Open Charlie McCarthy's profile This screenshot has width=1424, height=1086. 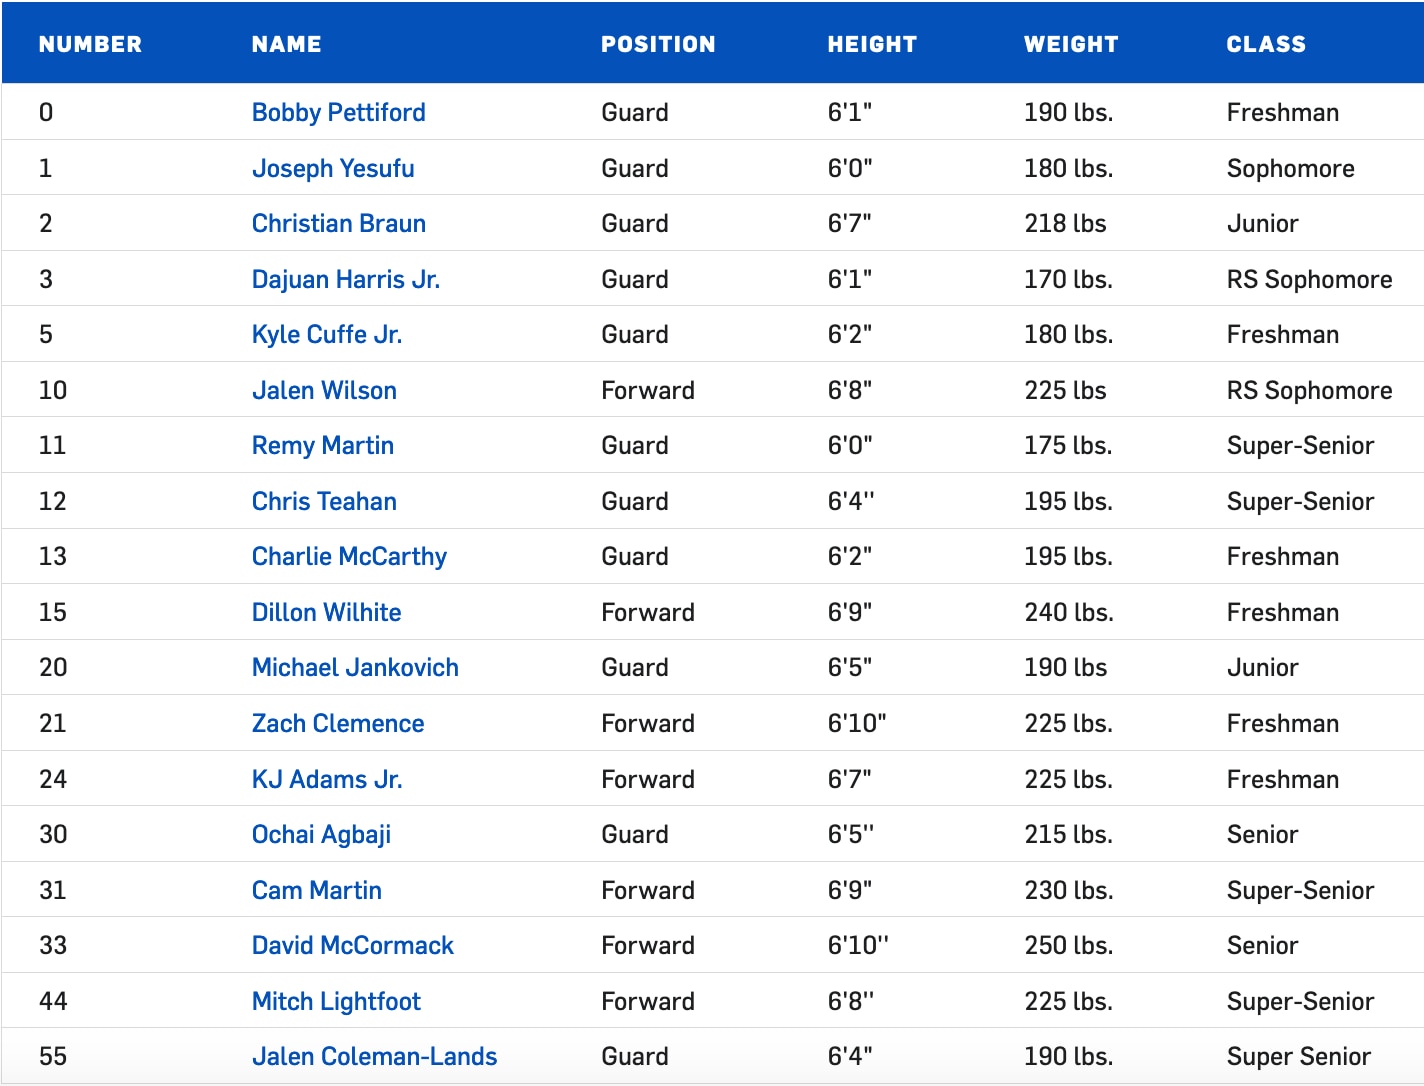(x=349, y=556)
